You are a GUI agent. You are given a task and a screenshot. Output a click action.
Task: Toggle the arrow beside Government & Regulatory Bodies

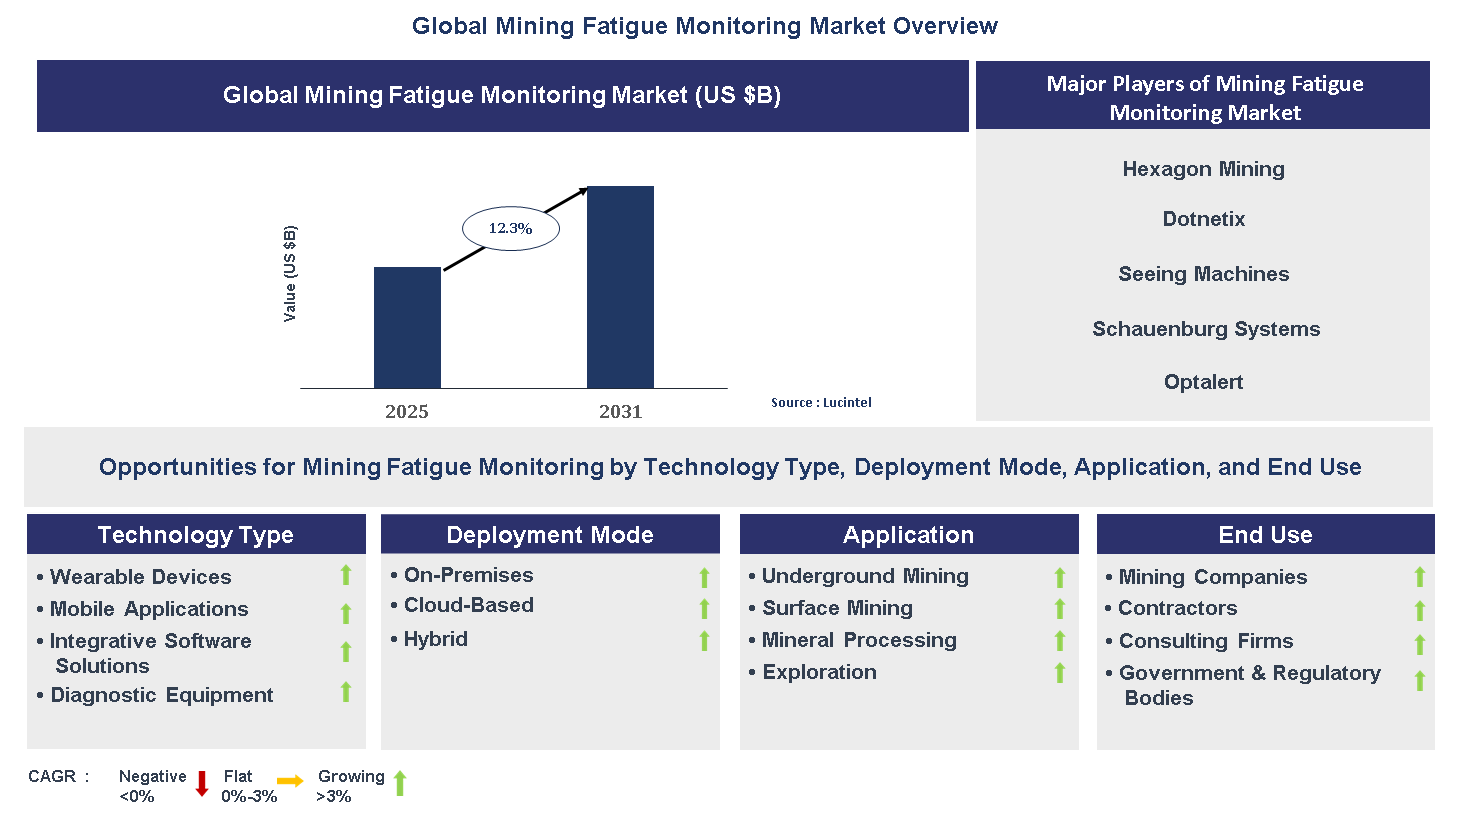[x=1419, y=680]
